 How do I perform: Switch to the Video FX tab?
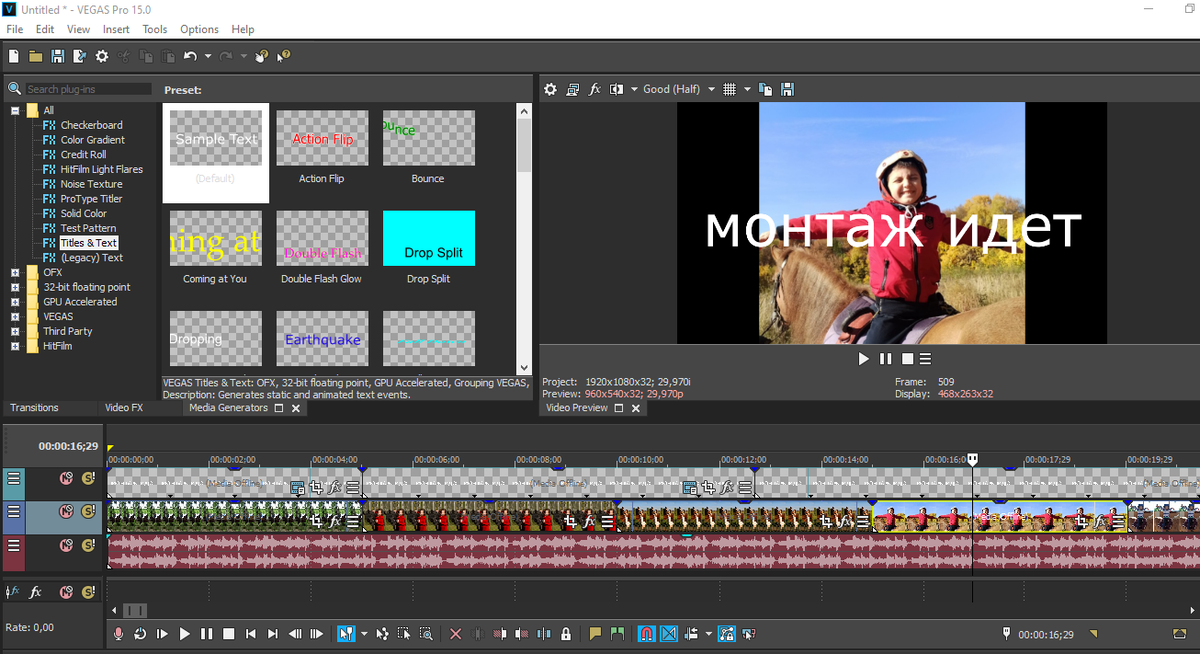tap(124, 408)
